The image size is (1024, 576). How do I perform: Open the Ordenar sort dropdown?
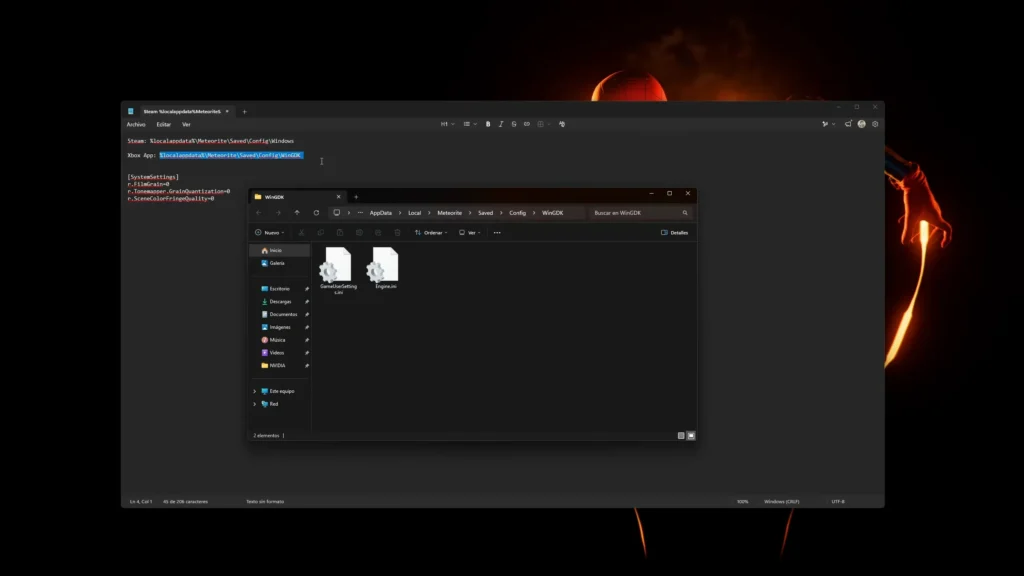pos(431,232)
